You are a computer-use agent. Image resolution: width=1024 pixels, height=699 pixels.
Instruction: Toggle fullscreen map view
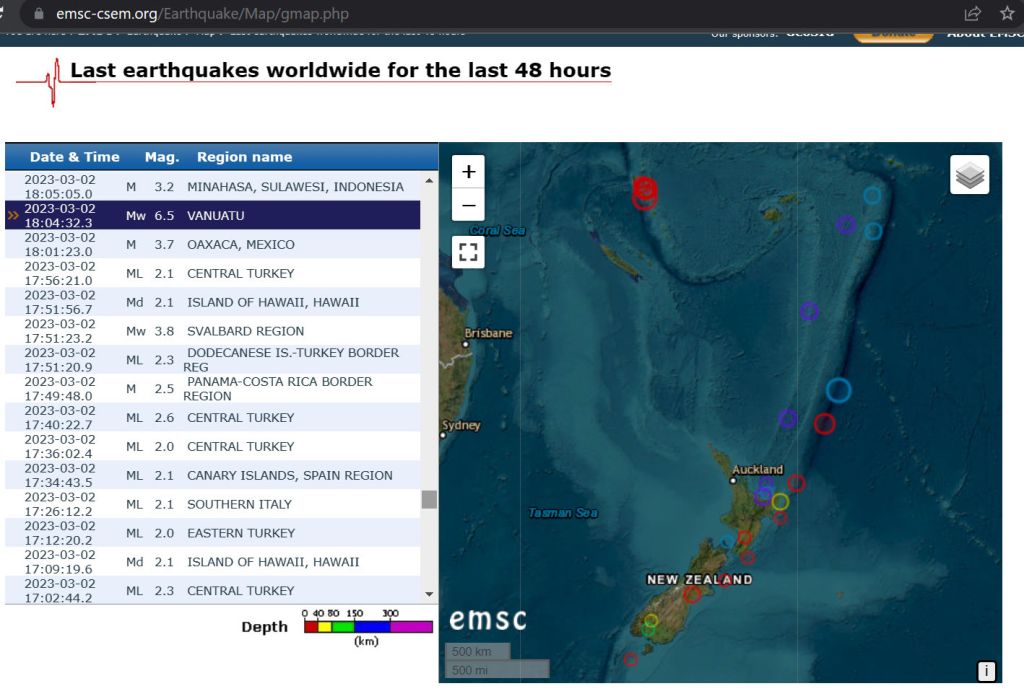(x=468, y=252)
